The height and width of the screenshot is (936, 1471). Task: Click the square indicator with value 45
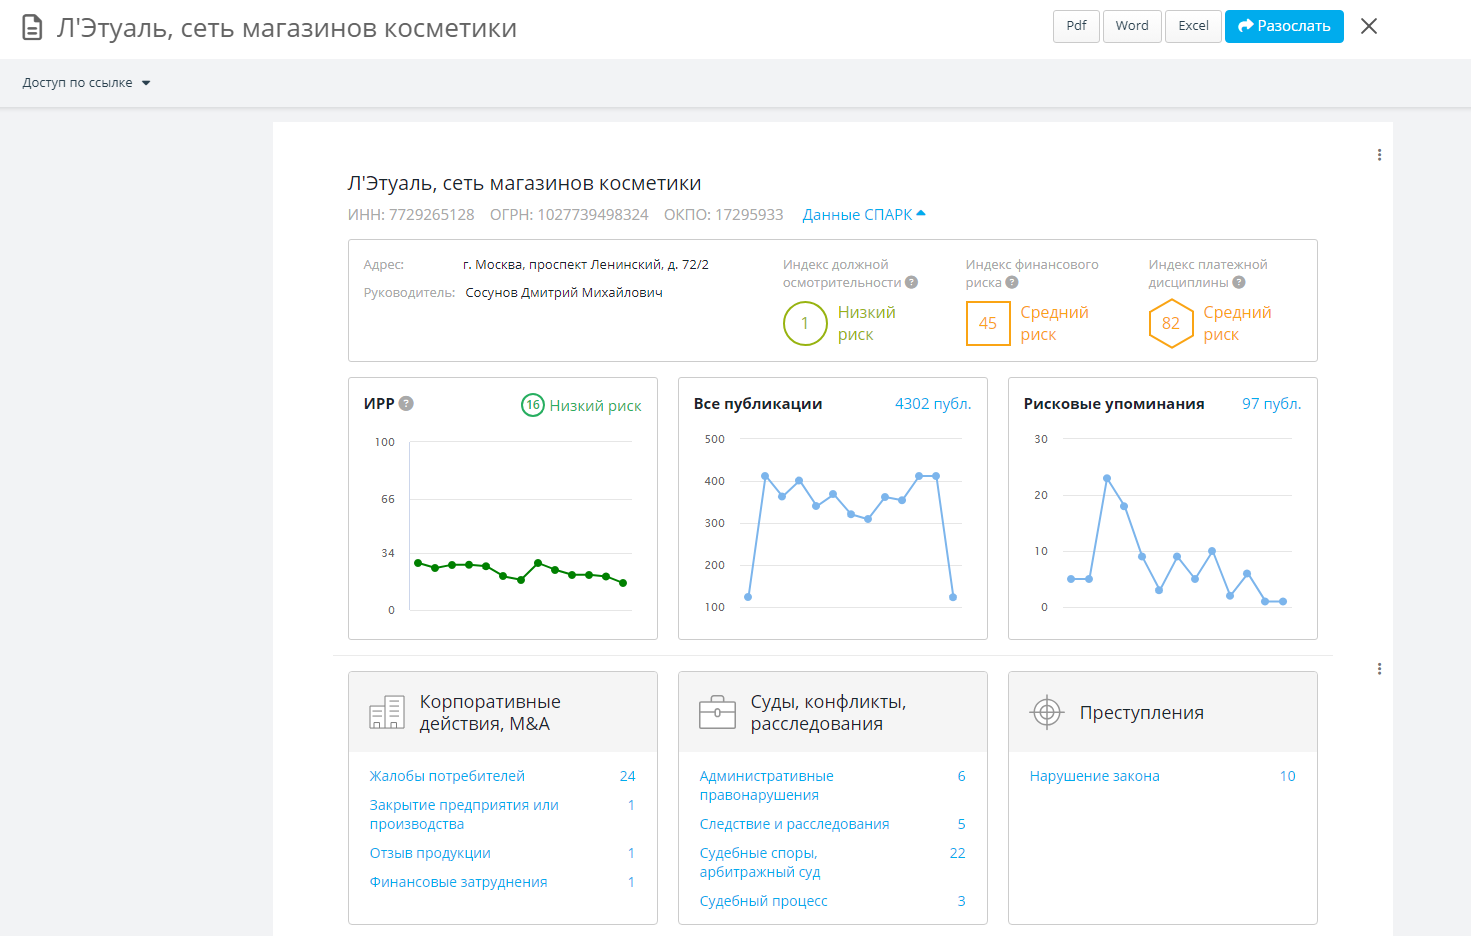click(988, 324)
